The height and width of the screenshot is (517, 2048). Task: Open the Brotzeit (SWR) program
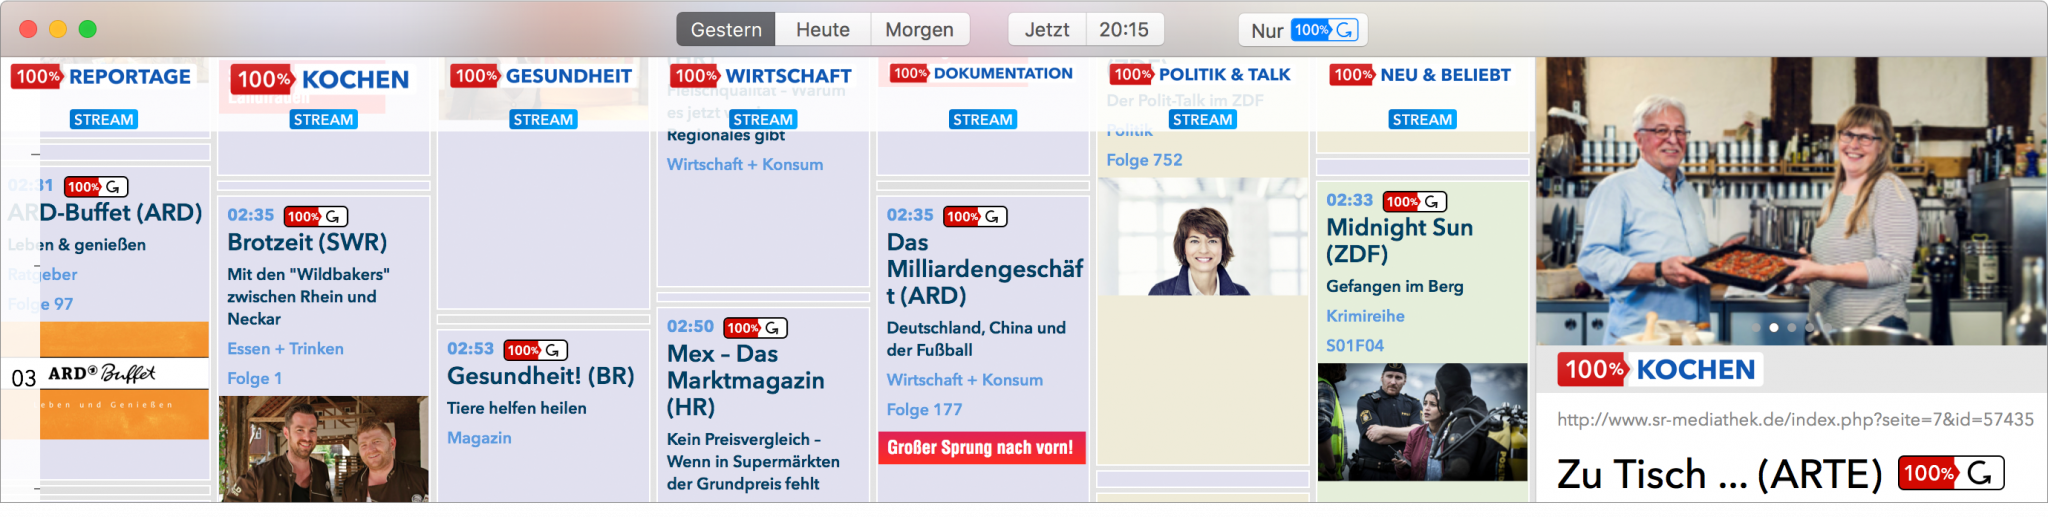click(307, 242)
